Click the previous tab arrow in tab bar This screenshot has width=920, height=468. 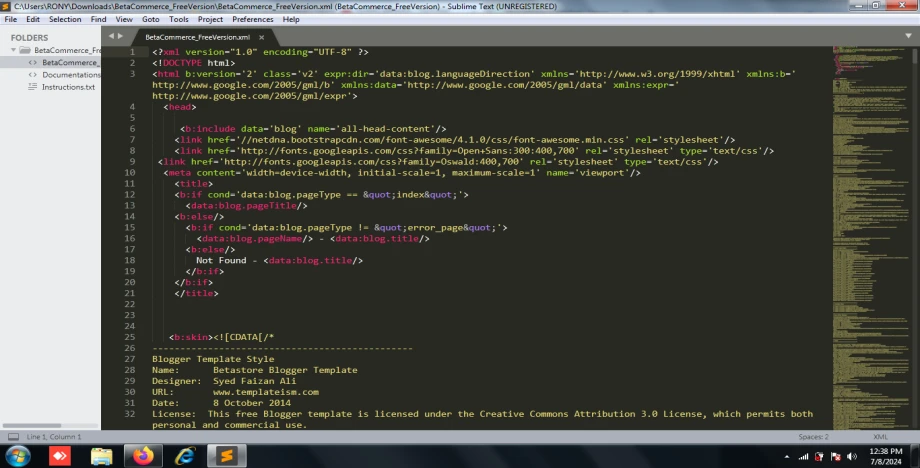coord(111,36)
